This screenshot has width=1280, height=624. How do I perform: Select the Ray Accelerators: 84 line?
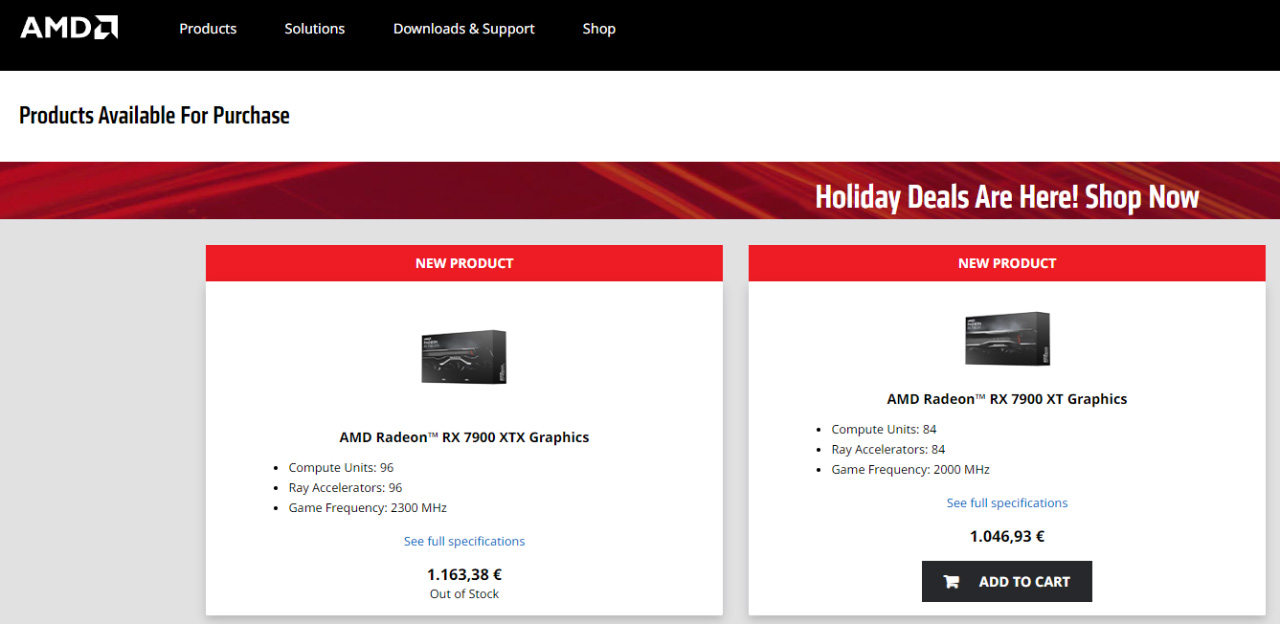[x=888, y=450]
